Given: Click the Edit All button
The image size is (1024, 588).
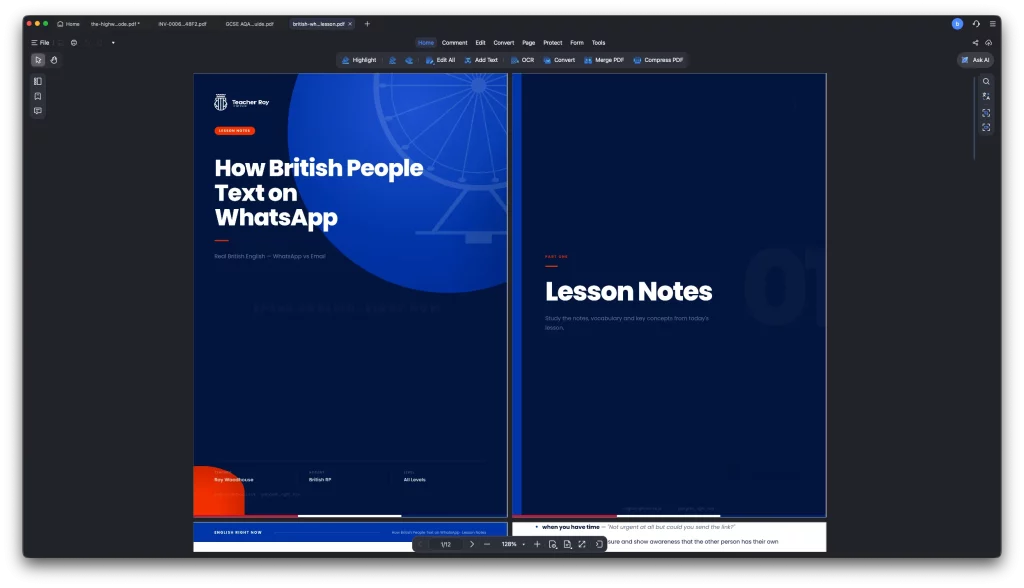Looking at the screenshot, I should pos(441,60).
